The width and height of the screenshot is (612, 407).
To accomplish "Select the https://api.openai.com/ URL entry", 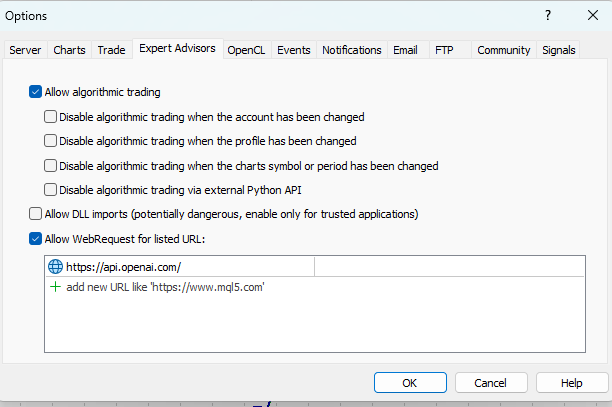I will [x=124, y=266].
